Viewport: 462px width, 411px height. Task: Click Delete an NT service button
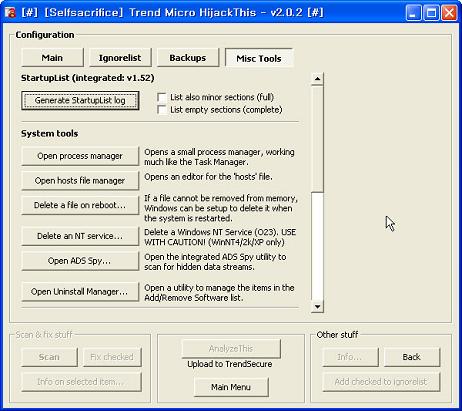[80, 236]
